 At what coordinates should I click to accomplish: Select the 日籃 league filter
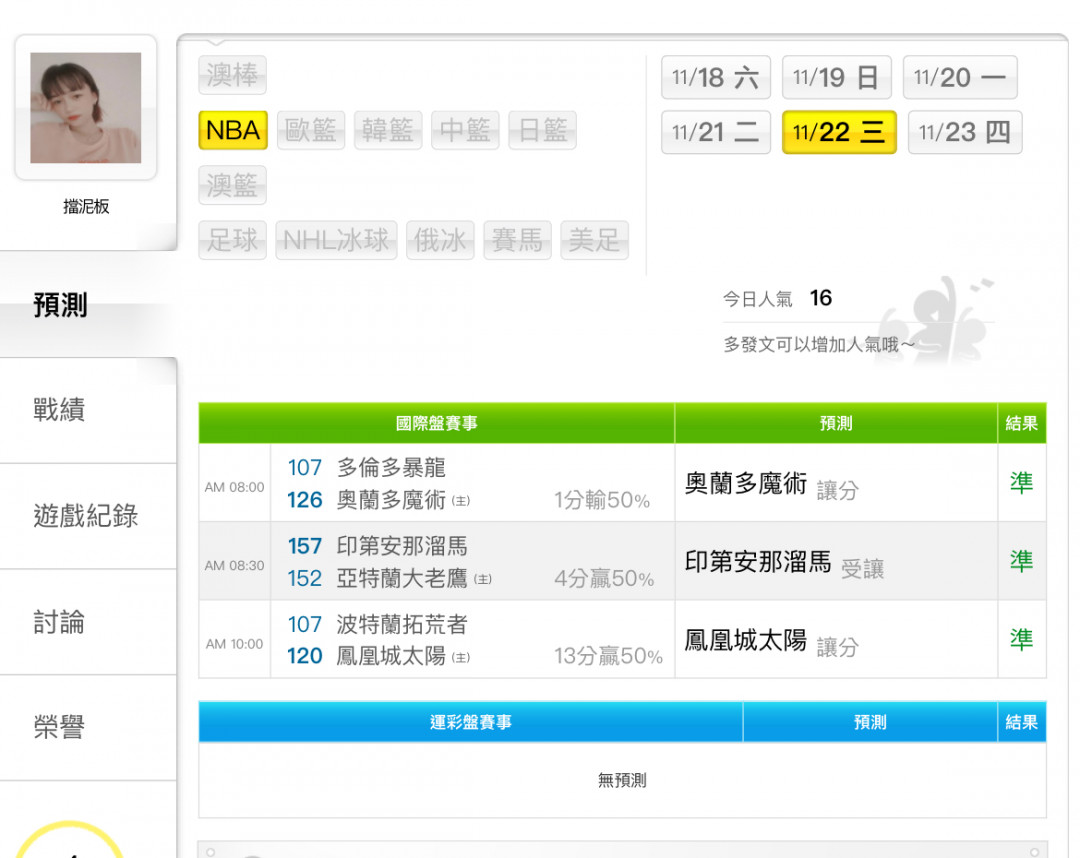(542, 130)
